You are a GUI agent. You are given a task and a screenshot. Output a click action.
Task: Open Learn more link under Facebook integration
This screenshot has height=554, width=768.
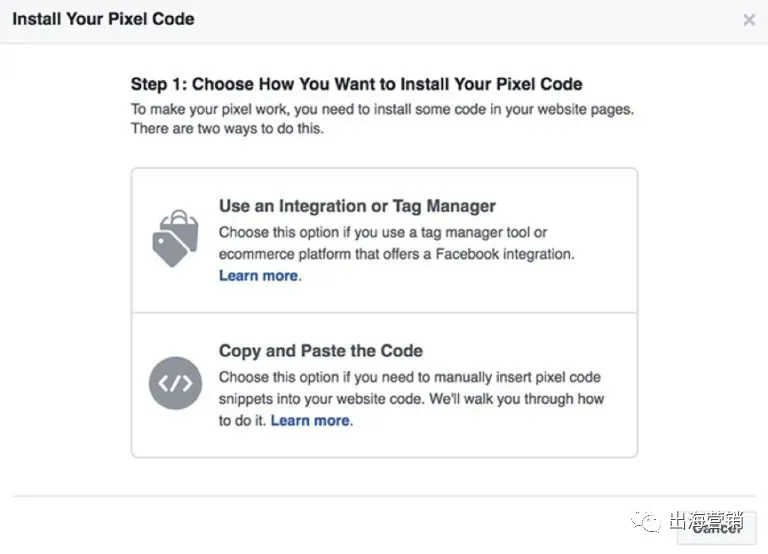(258, 276)
